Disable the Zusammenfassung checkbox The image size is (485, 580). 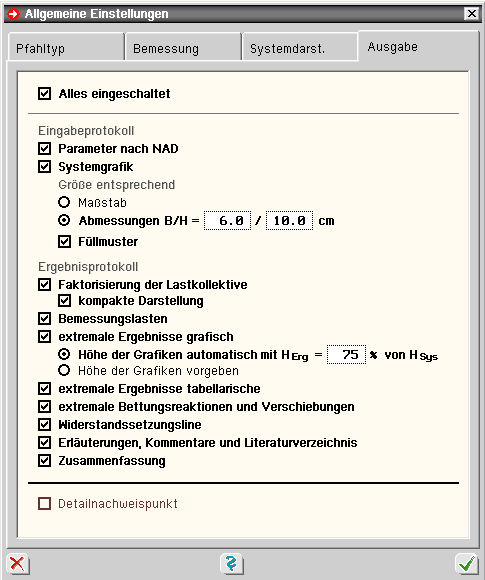[44, 461]
